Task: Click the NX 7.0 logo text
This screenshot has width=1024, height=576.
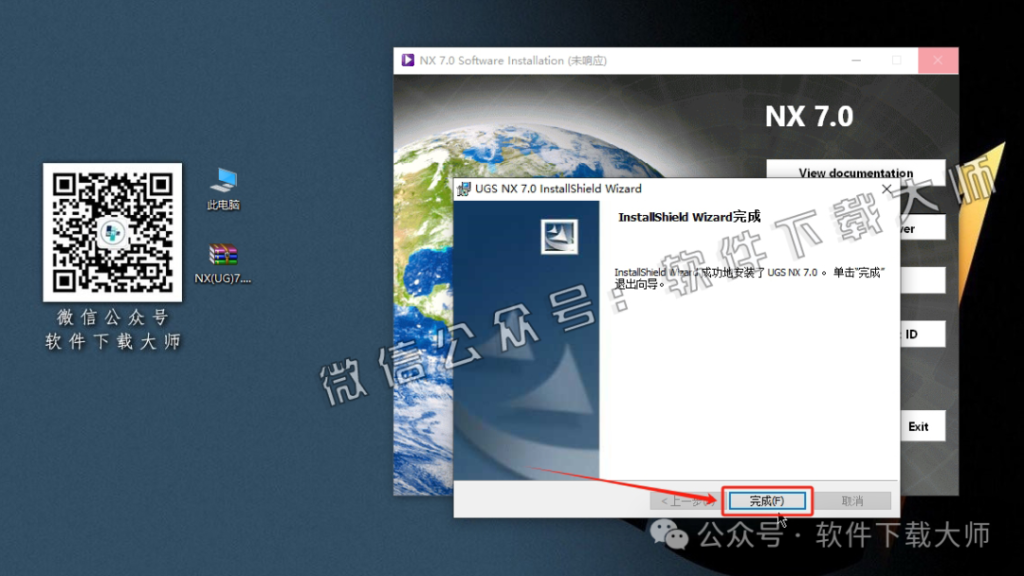Action: pyautogui.click(x=810, y=116)
